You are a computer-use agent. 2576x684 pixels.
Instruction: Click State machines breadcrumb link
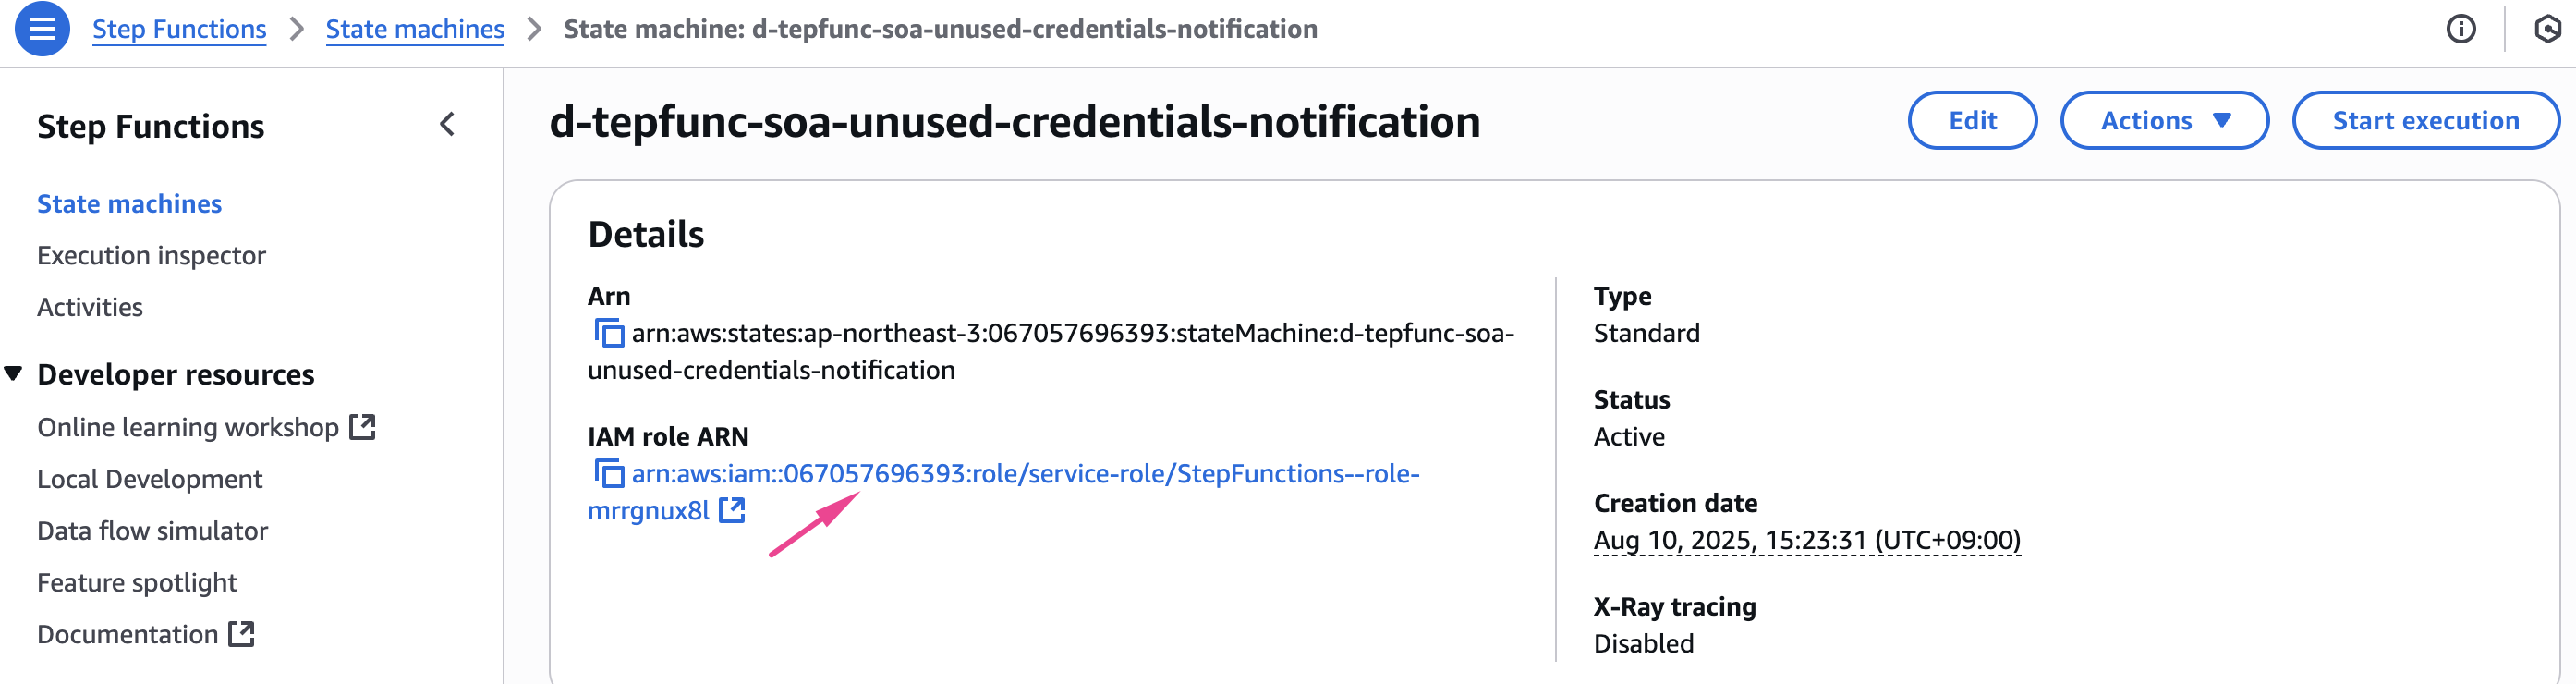pyautogui.click(x=414, y=29)
